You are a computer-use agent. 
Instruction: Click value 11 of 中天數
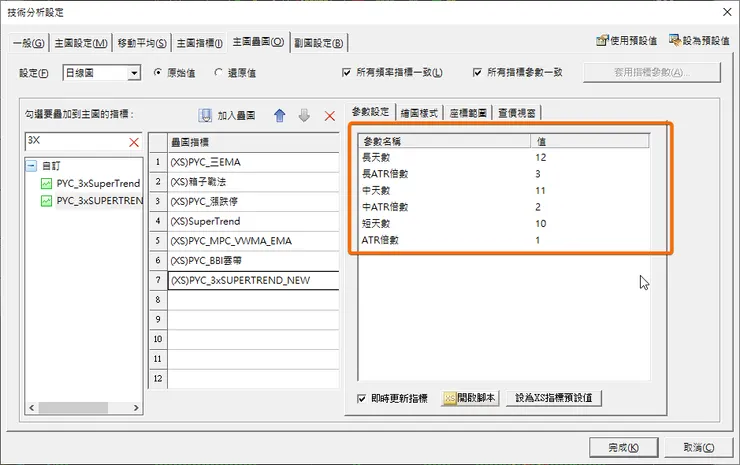pos(541,191)
